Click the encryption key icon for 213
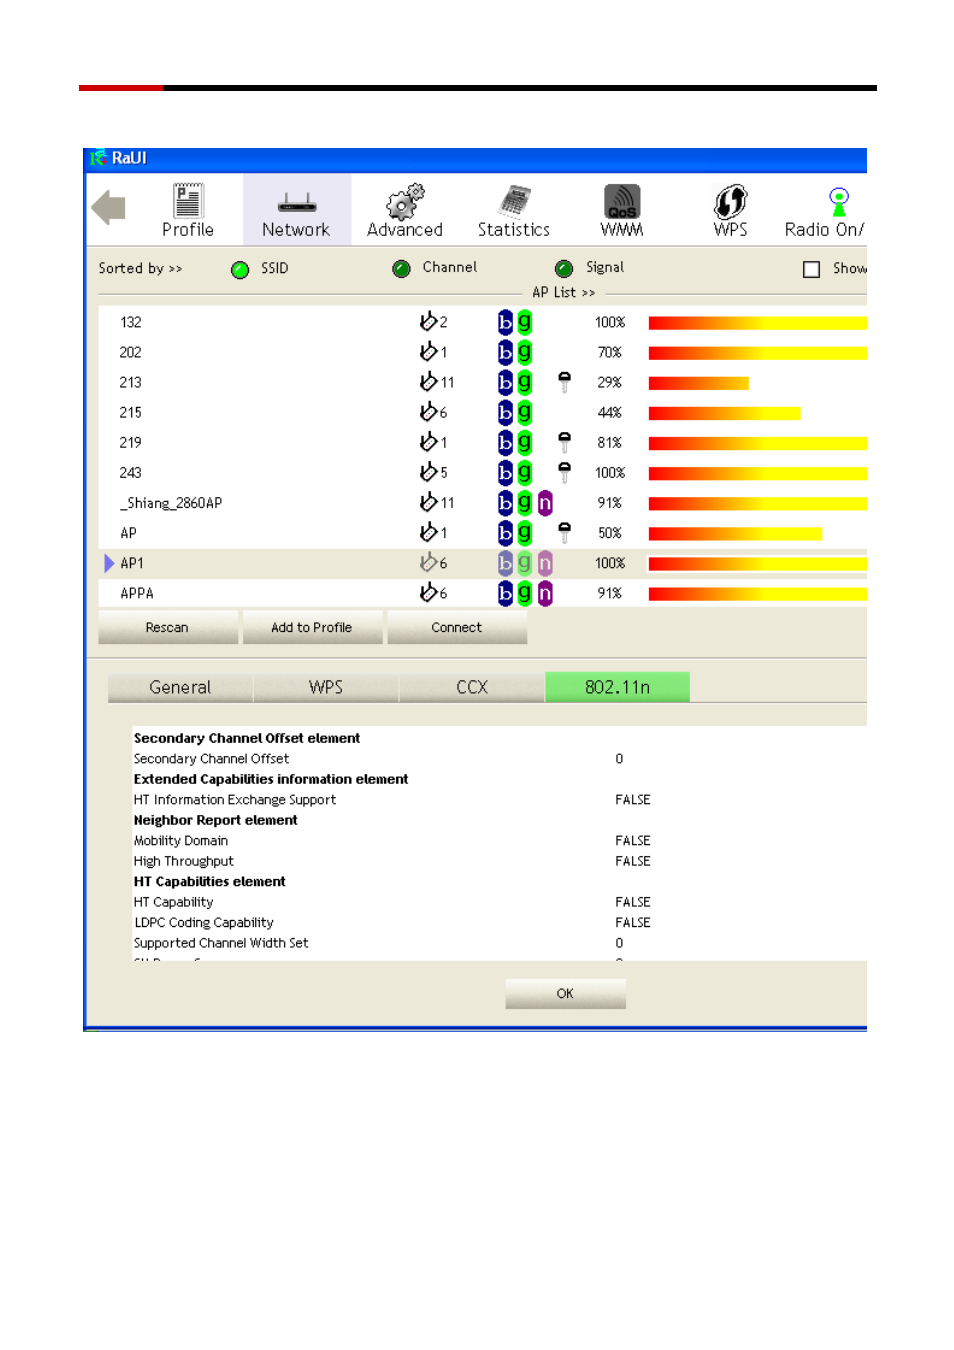Screen dimensions: 954x1350 (564, 382)
